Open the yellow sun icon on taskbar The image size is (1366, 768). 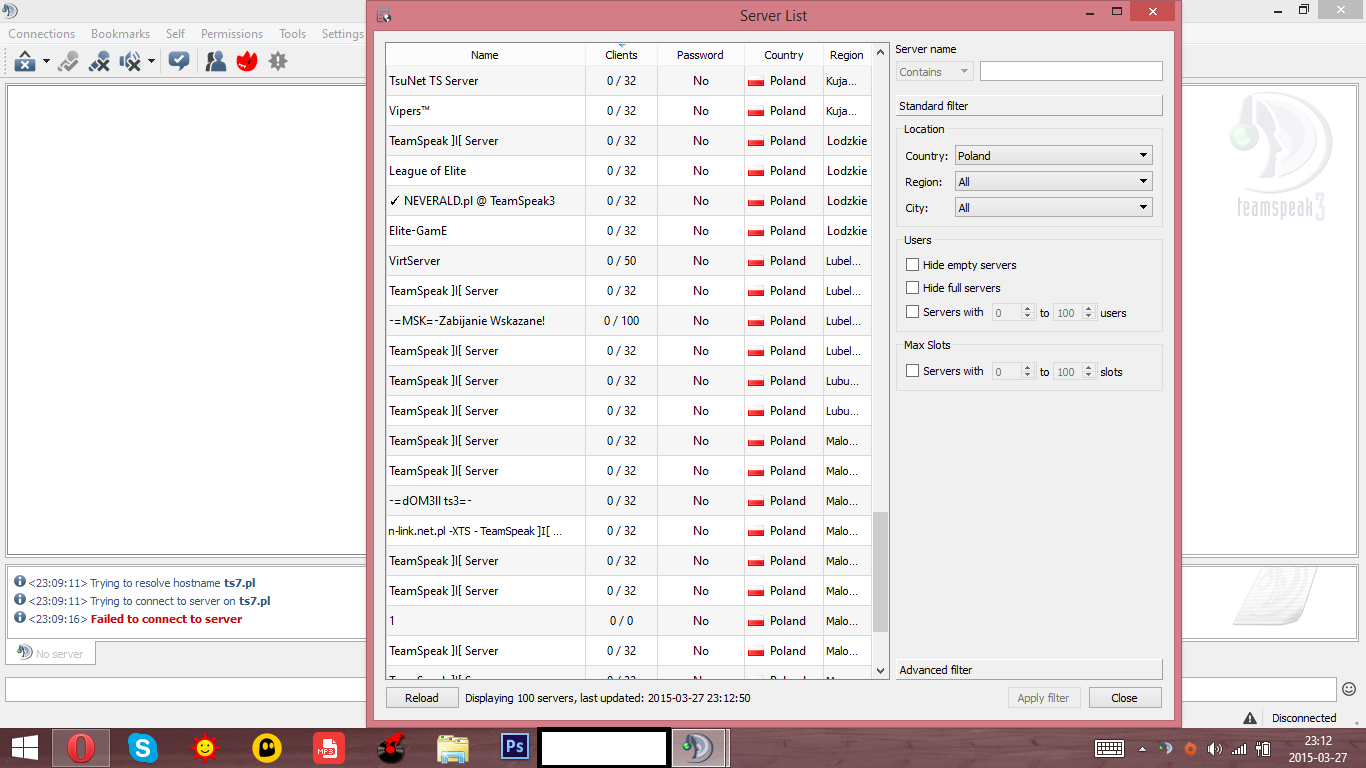click(x=205, y=747)
